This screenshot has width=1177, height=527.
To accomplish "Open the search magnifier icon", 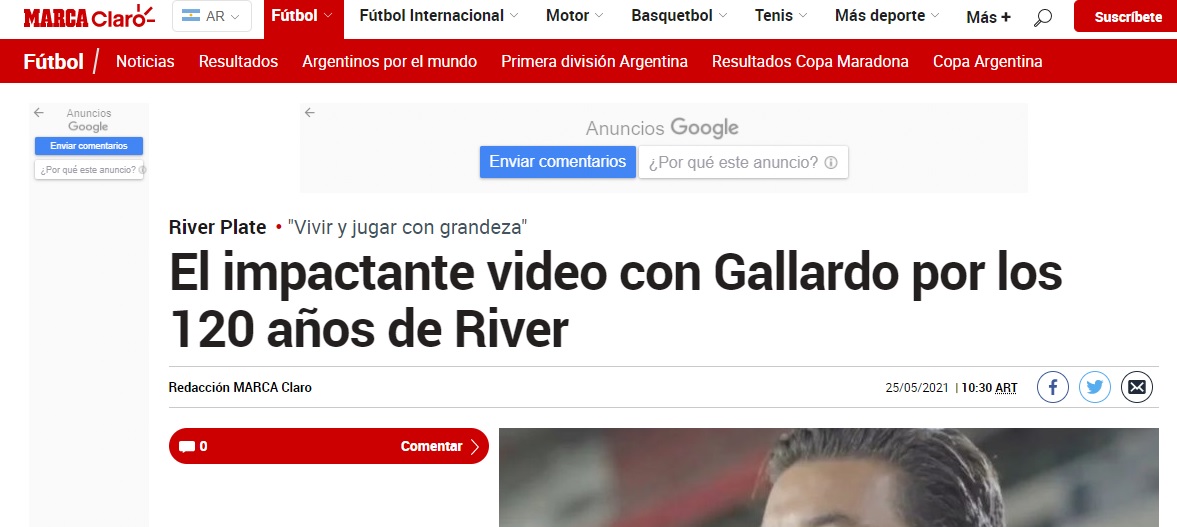I will click(x=1043, y=17).
